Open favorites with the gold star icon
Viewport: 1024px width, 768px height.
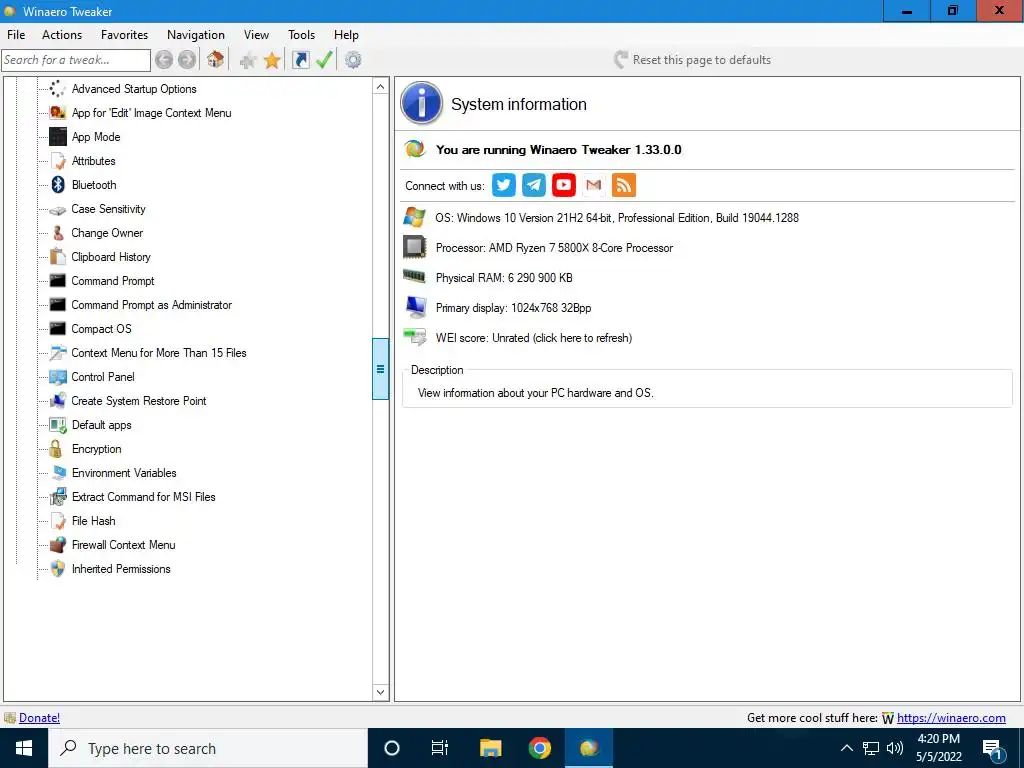pyautogui.click(x=272, y=61)
